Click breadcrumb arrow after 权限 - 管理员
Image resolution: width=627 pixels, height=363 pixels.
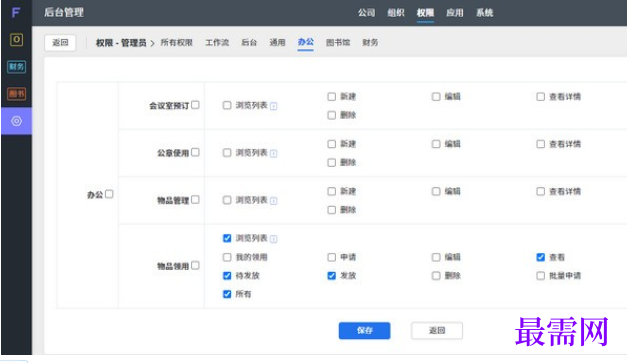pyautogui.click(x=152, y=43)
